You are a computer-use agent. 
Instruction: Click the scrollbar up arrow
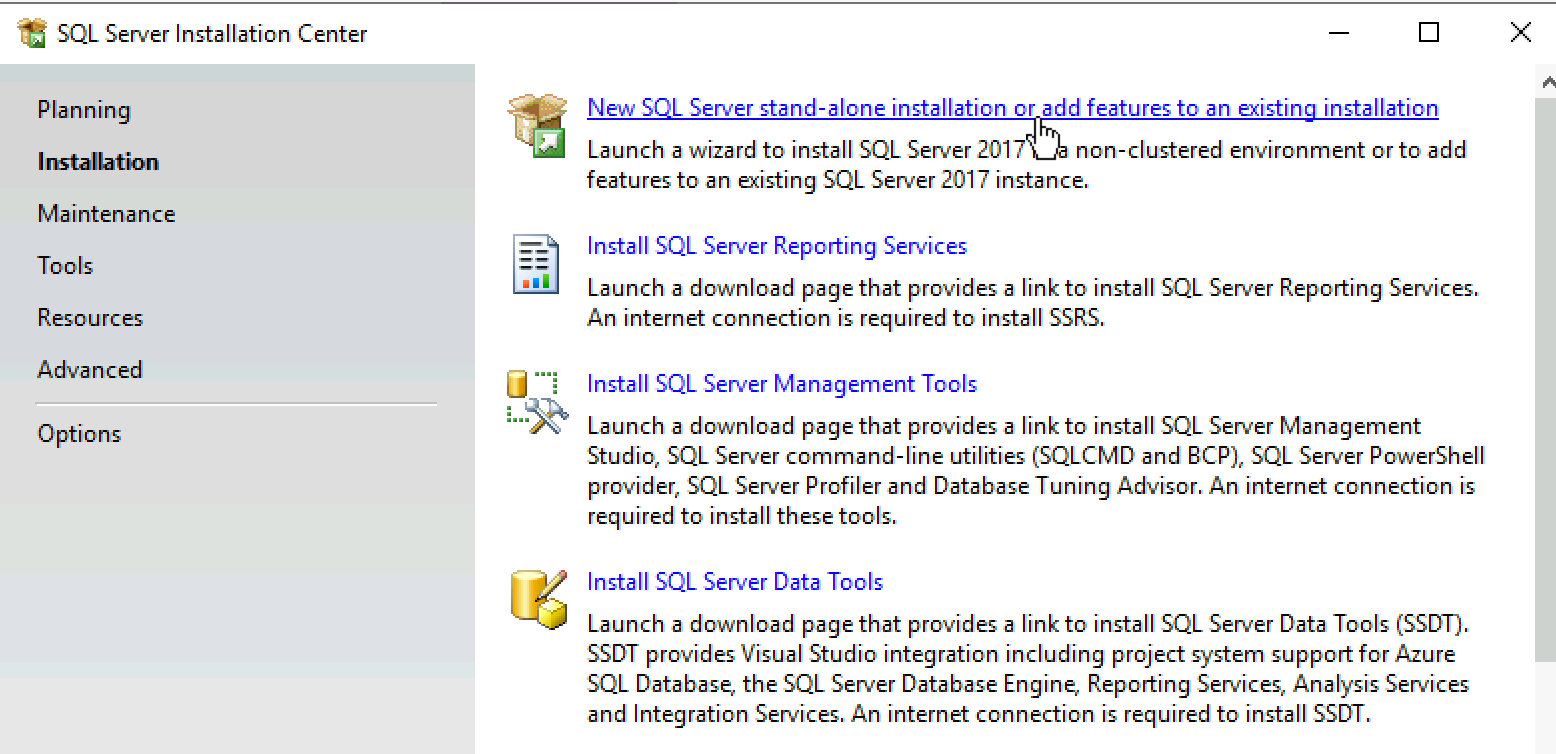pyautogui.click(x=1546, y=81)
